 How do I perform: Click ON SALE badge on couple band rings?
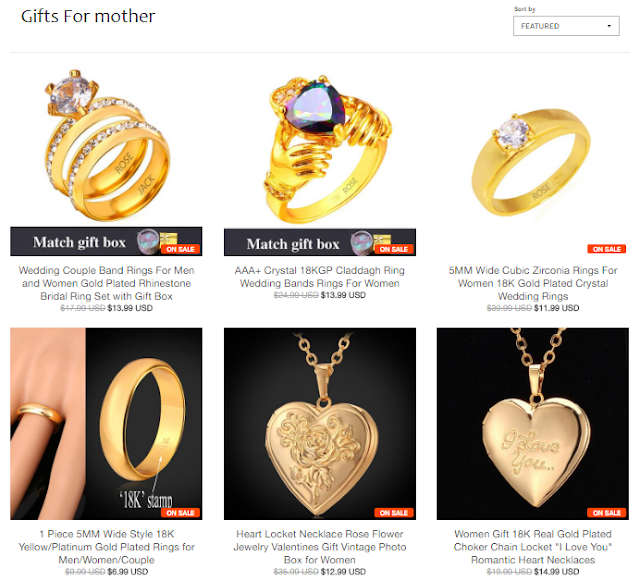point(180,249)
